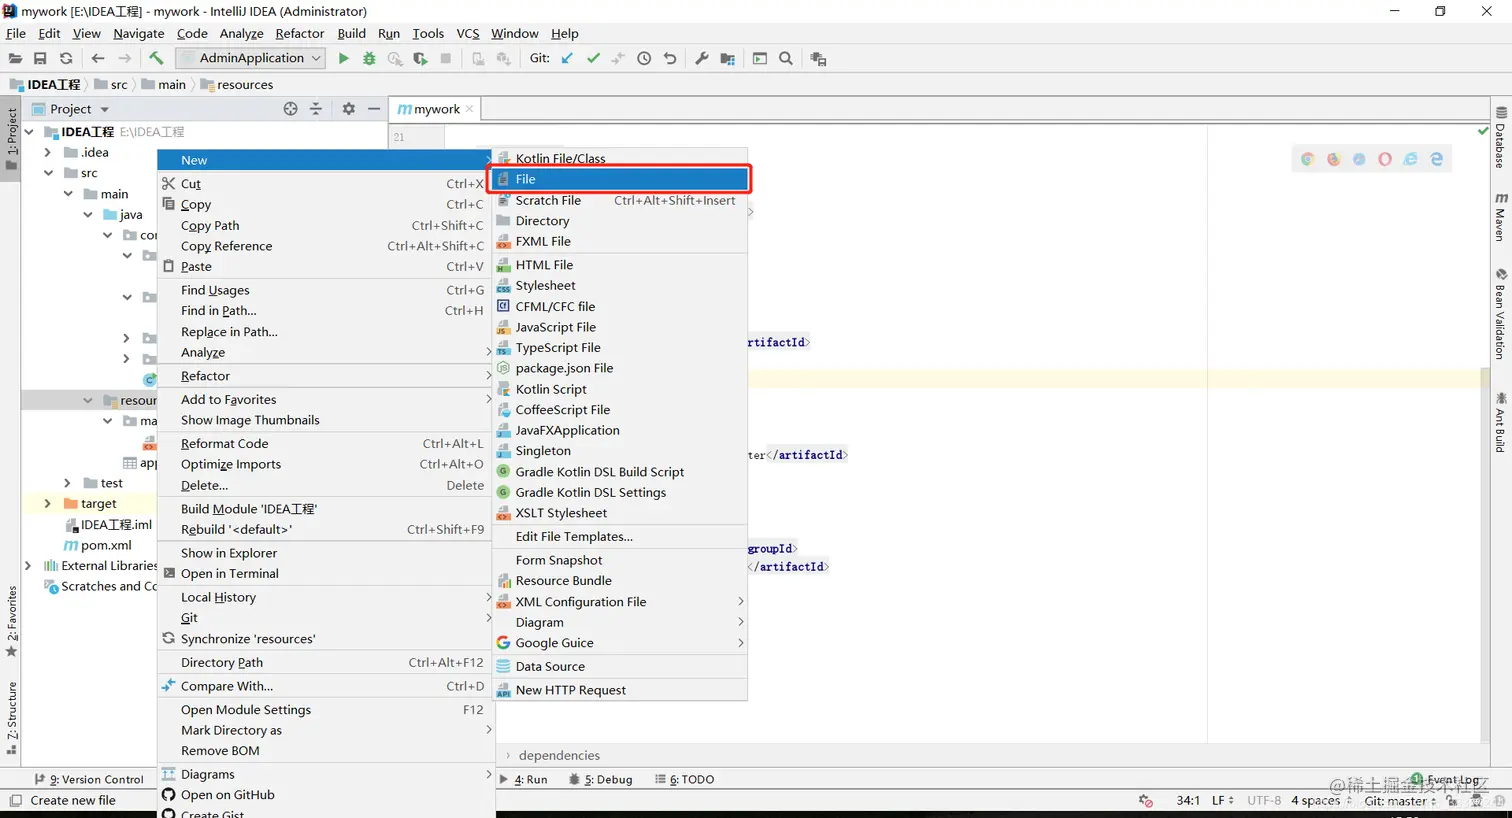Open the TODO tool window
This screenshot has height=818, width=1512.
coord(685,780)
